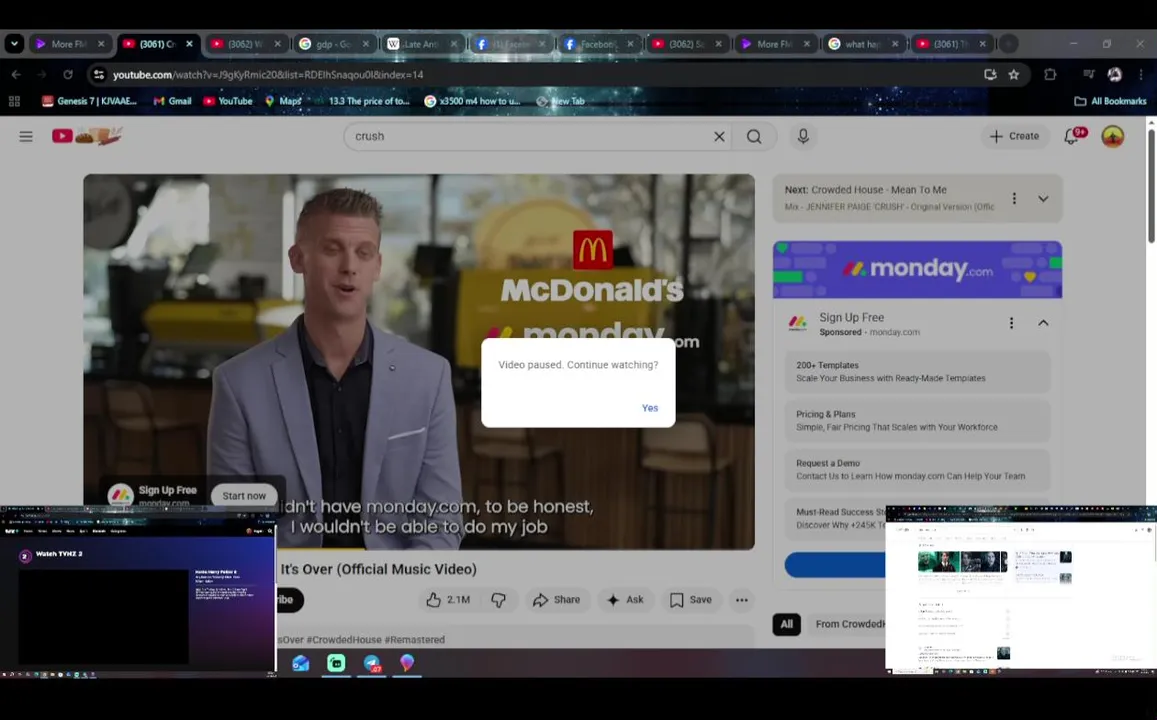Open the Genesis 7 bookmark
The width and height of the screenshot is (1157, 720).
(89, 101)
